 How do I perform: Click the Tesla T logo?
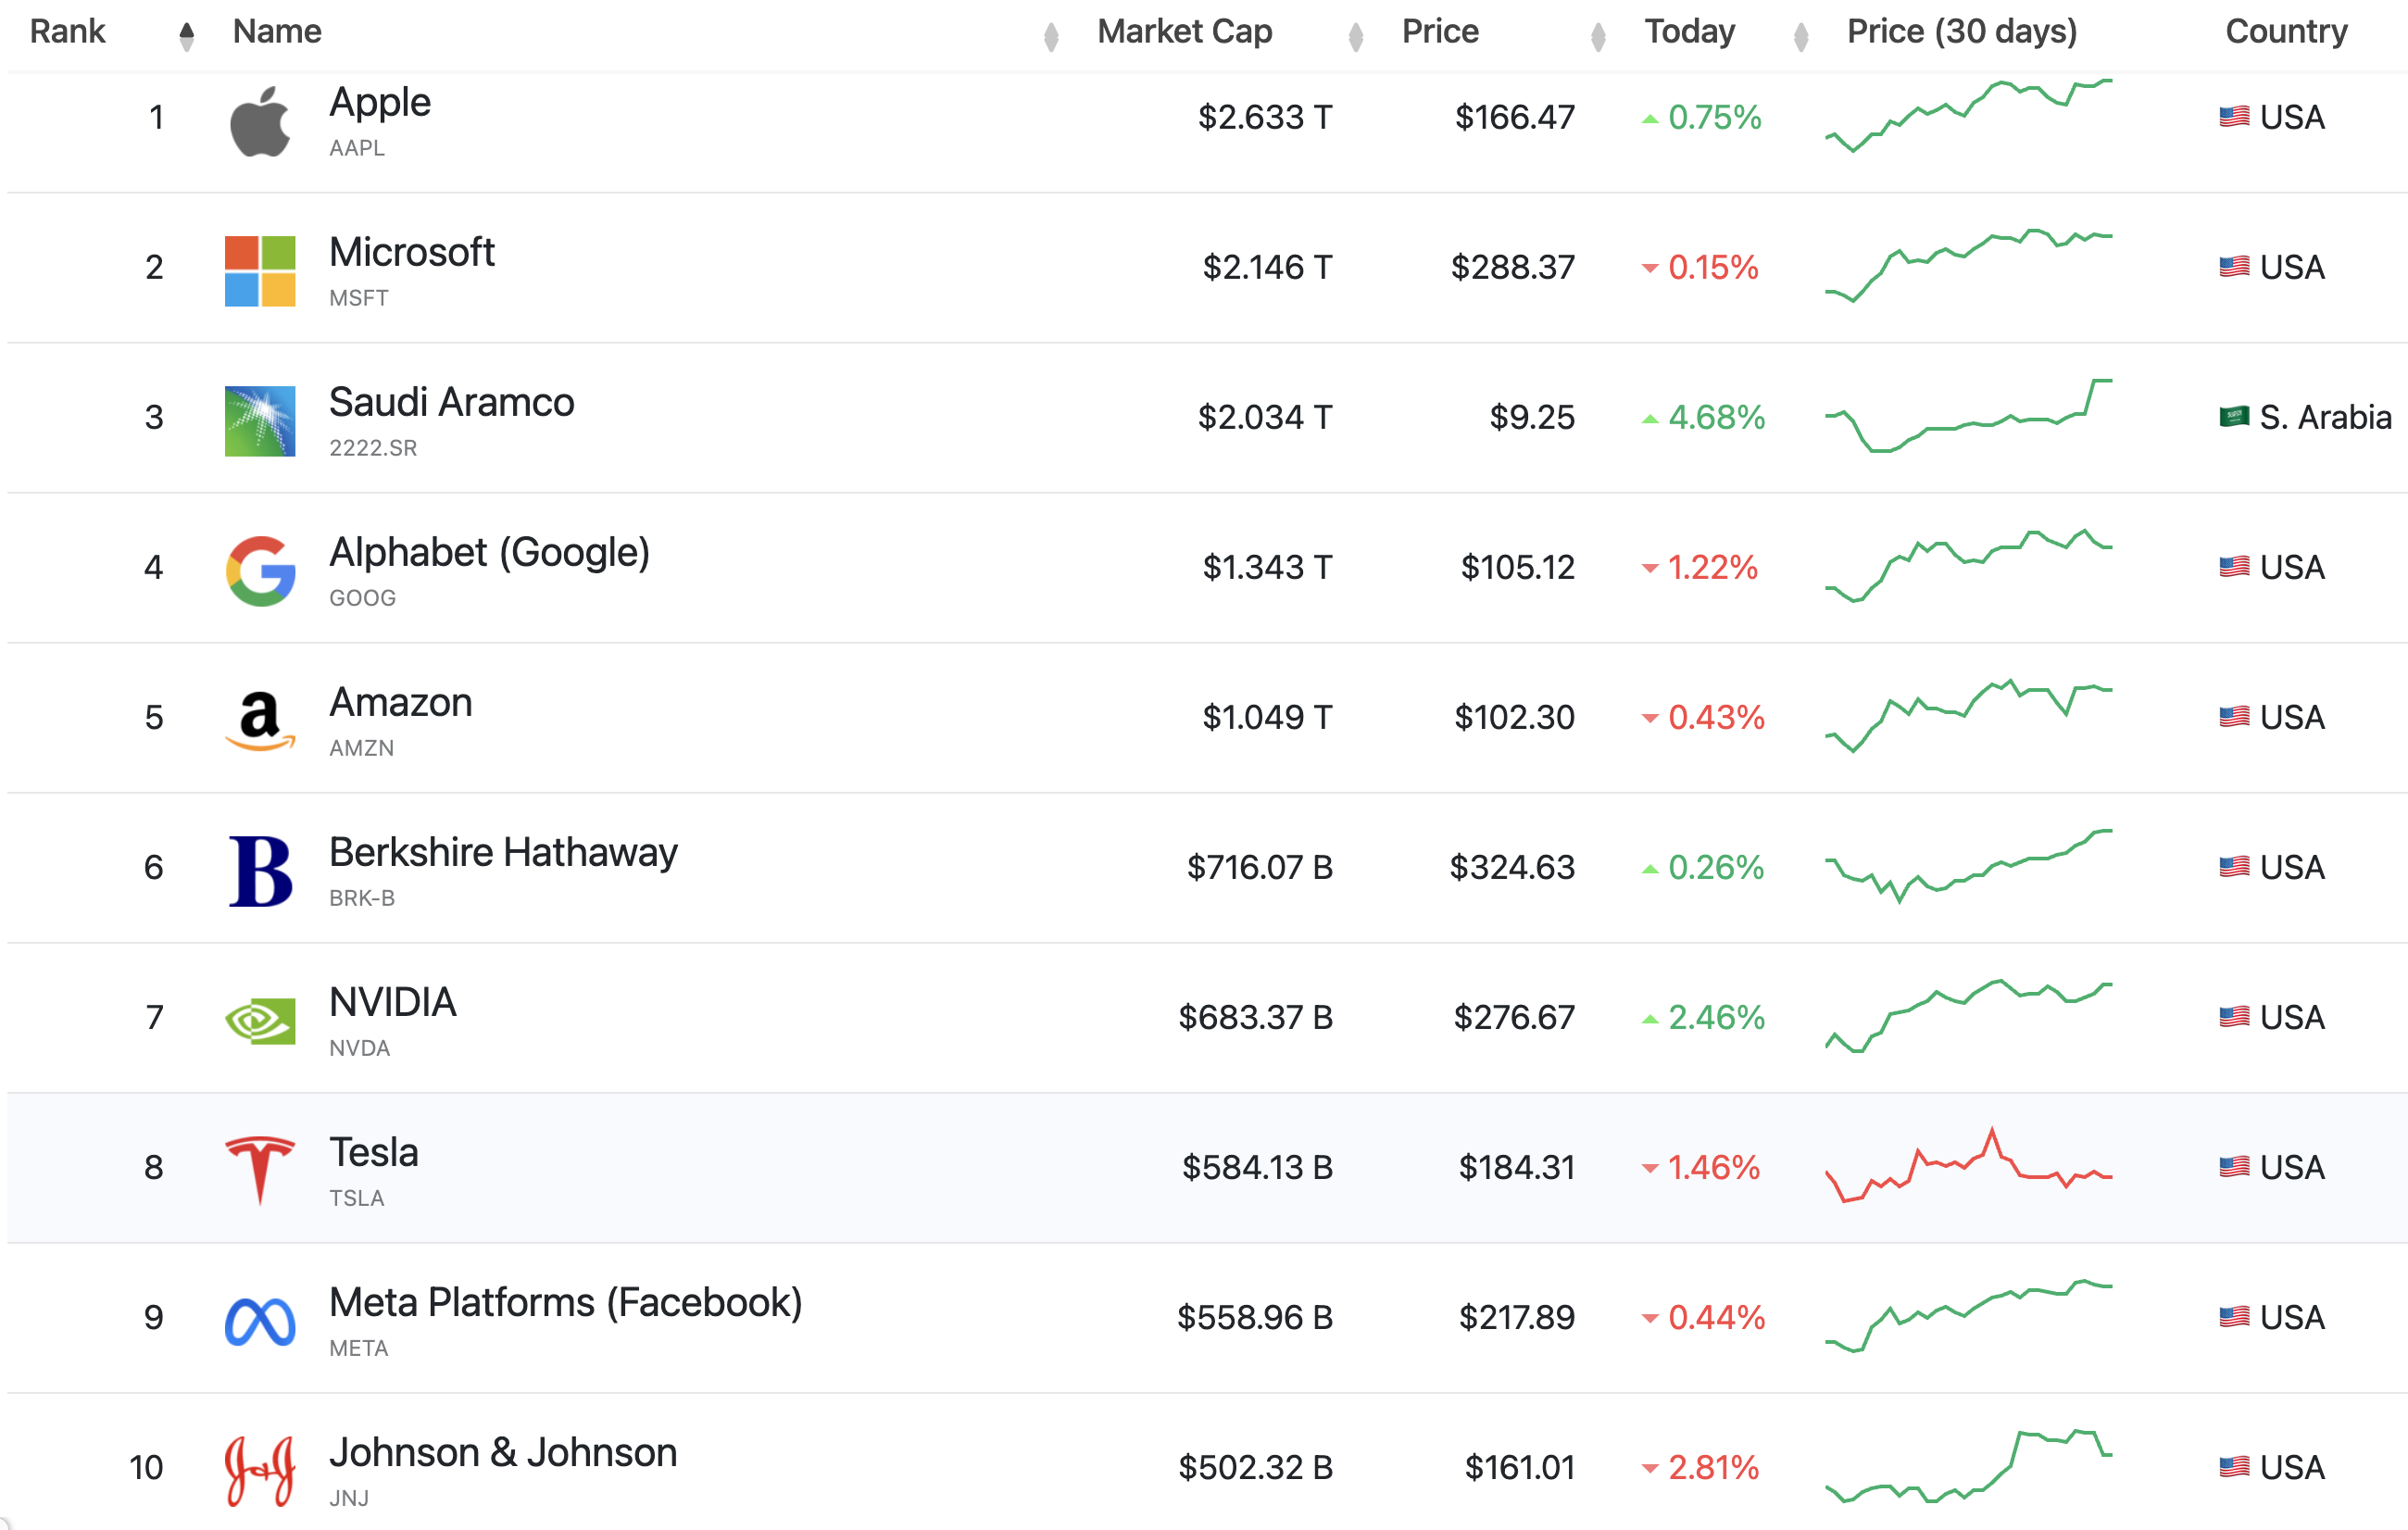tap(260, 1170)
